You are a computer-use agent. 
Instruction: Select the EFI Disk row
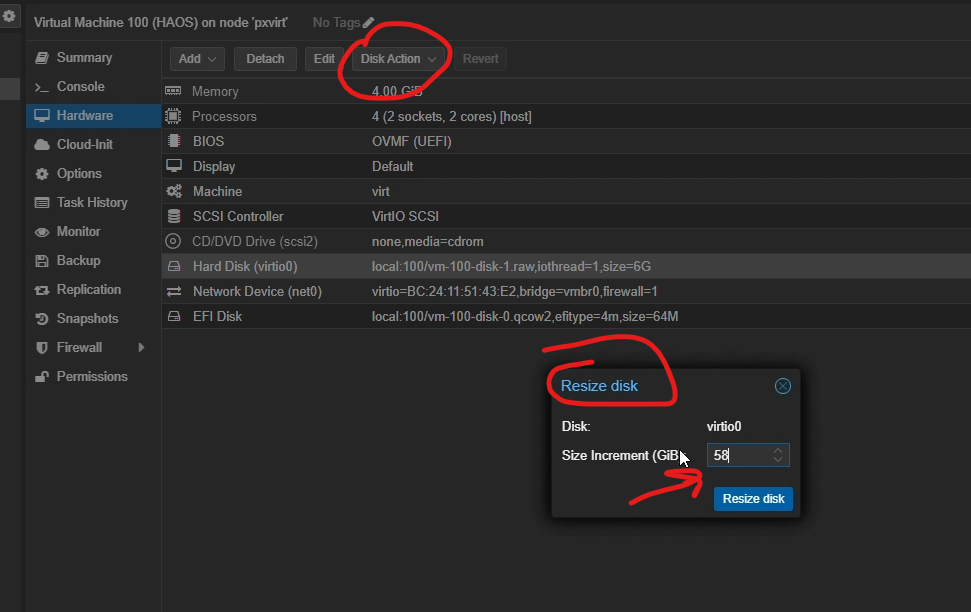point(400,317)
